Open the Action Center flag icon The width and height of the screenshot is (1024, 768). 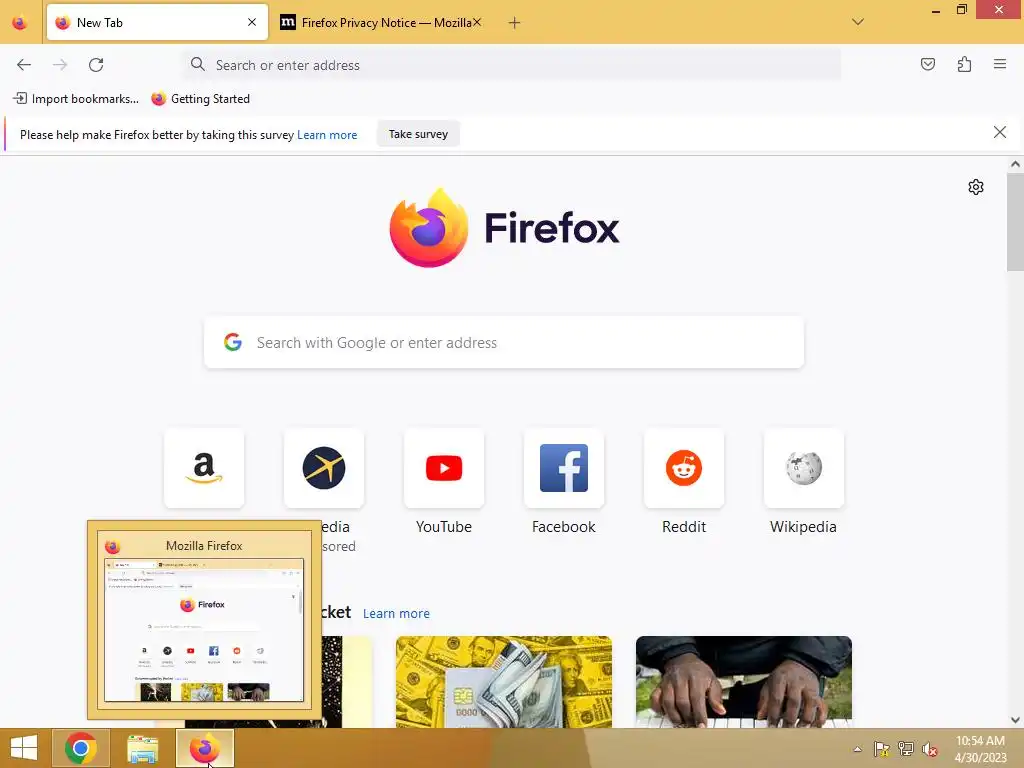(882, 749)
